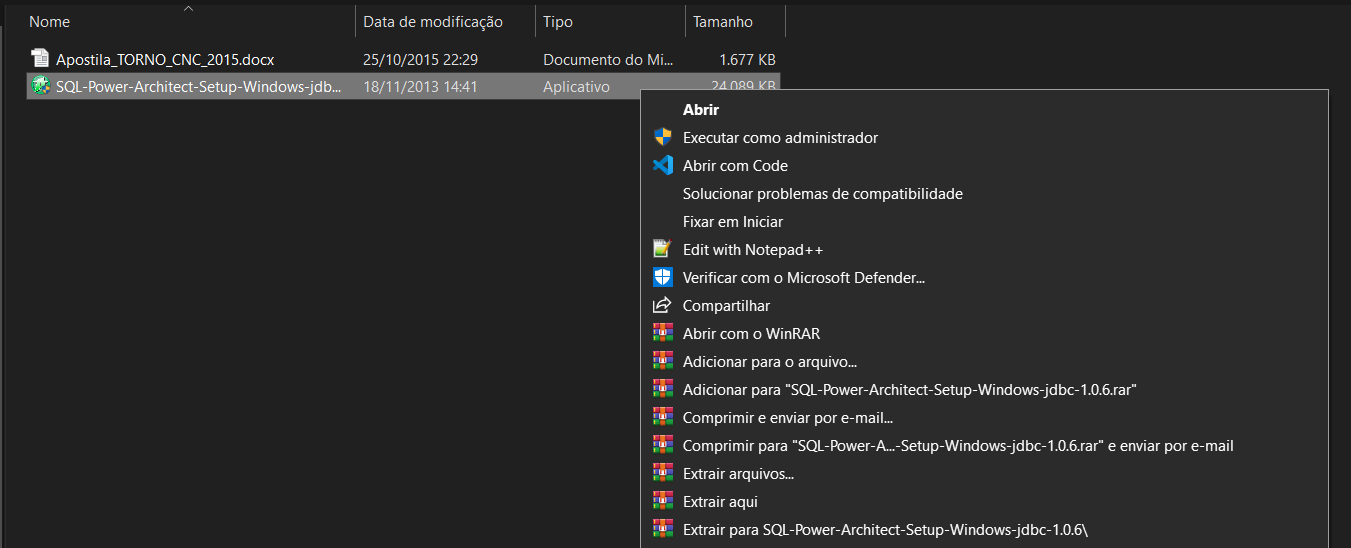This screenshot has height=548, width=1351.
Task: Click the SQL Power Architect installer file icon
Action: coord(39,86)
